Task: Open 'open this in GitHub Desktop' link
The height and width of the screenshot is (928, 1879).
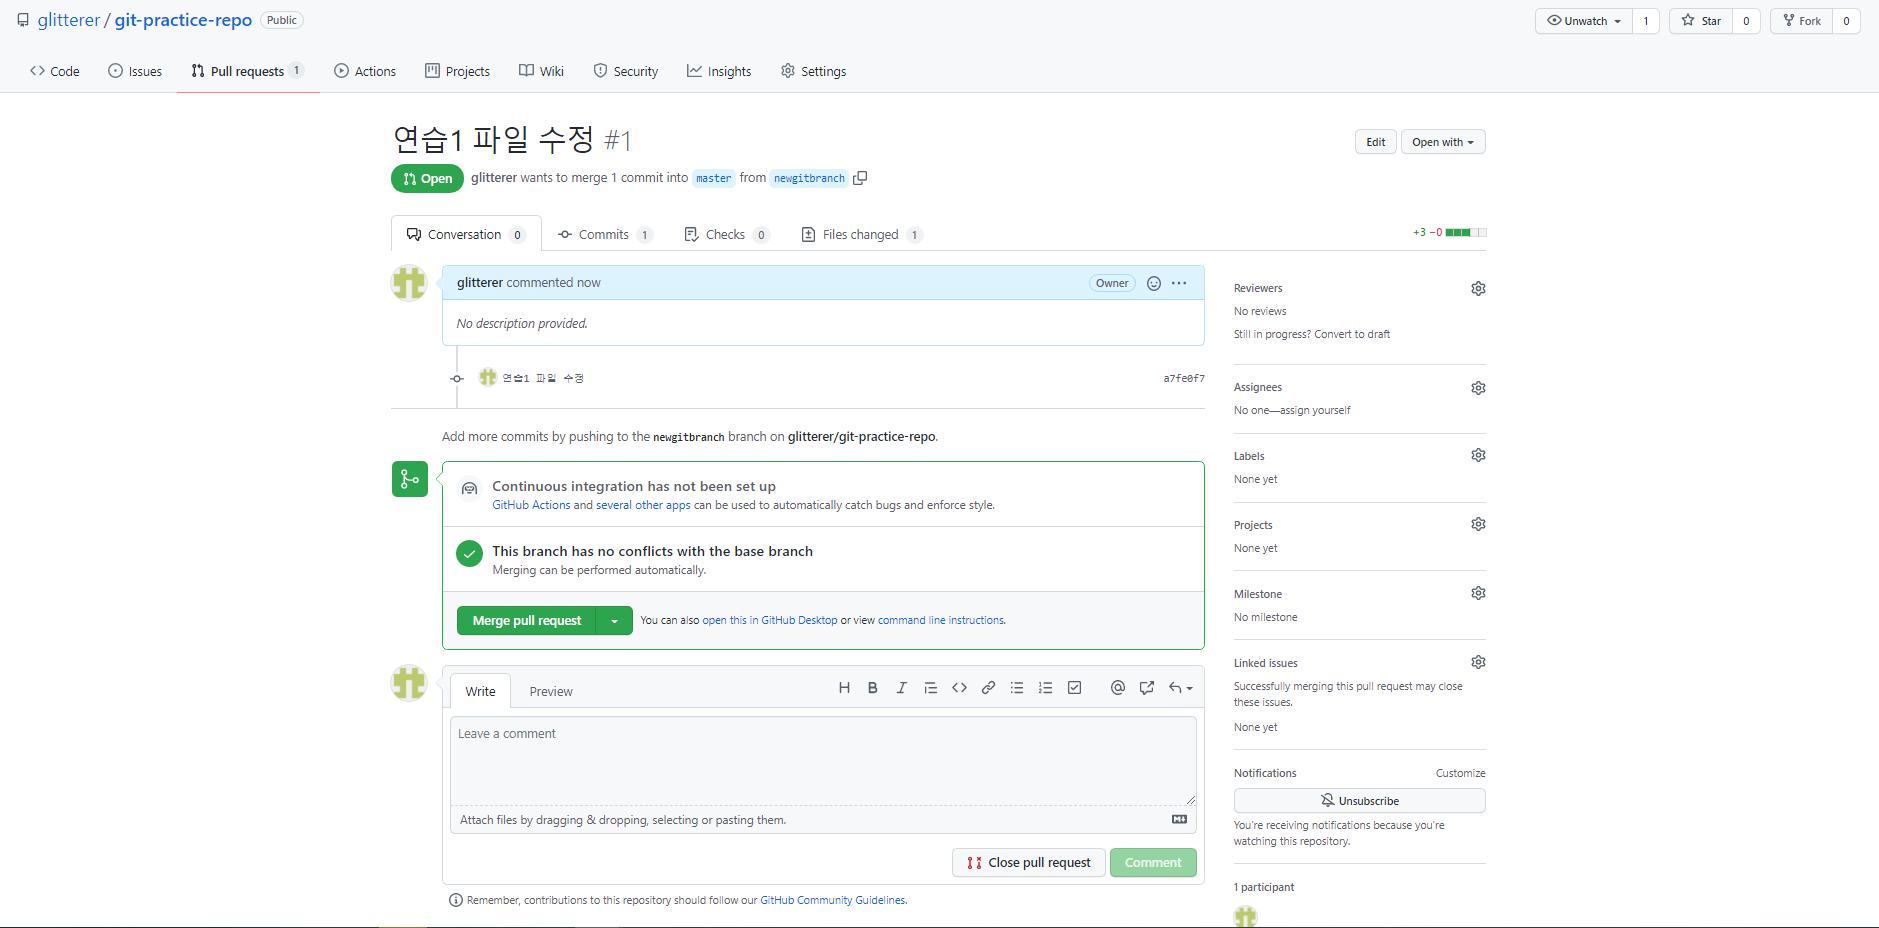Action: tap(770, 621)
